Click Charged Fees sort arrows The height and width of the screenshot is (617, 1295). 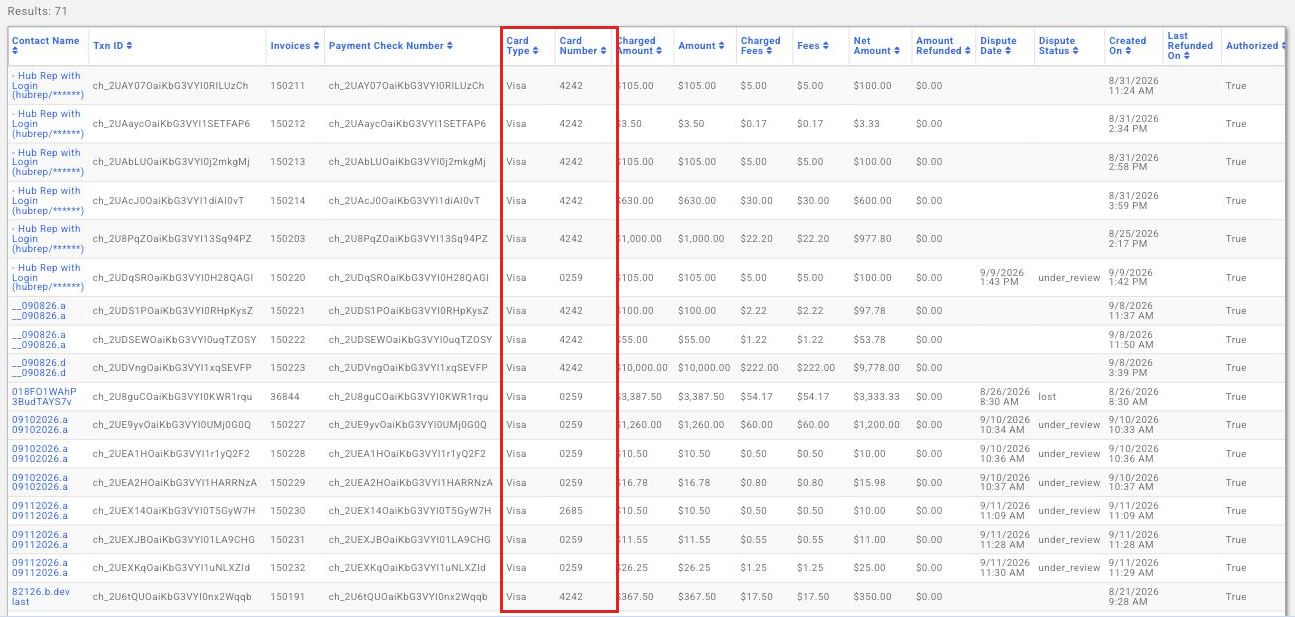(x=768, y=51)
